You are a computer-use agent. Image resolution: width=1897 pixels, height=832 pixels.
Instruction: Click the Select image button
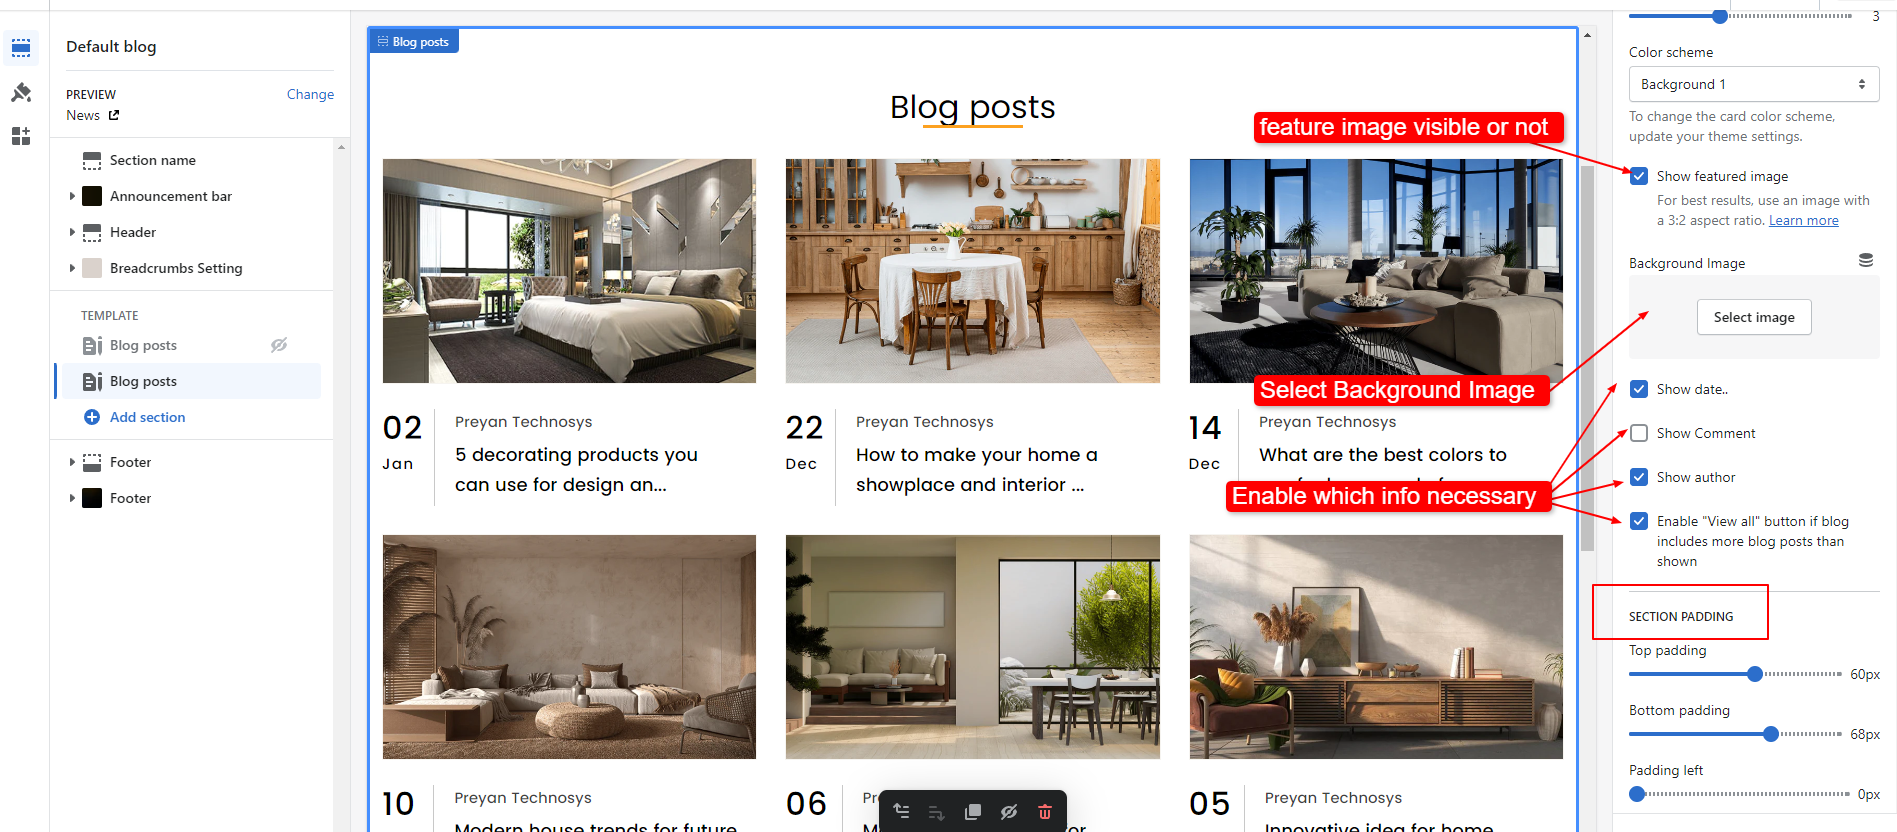click(1754, 317)
